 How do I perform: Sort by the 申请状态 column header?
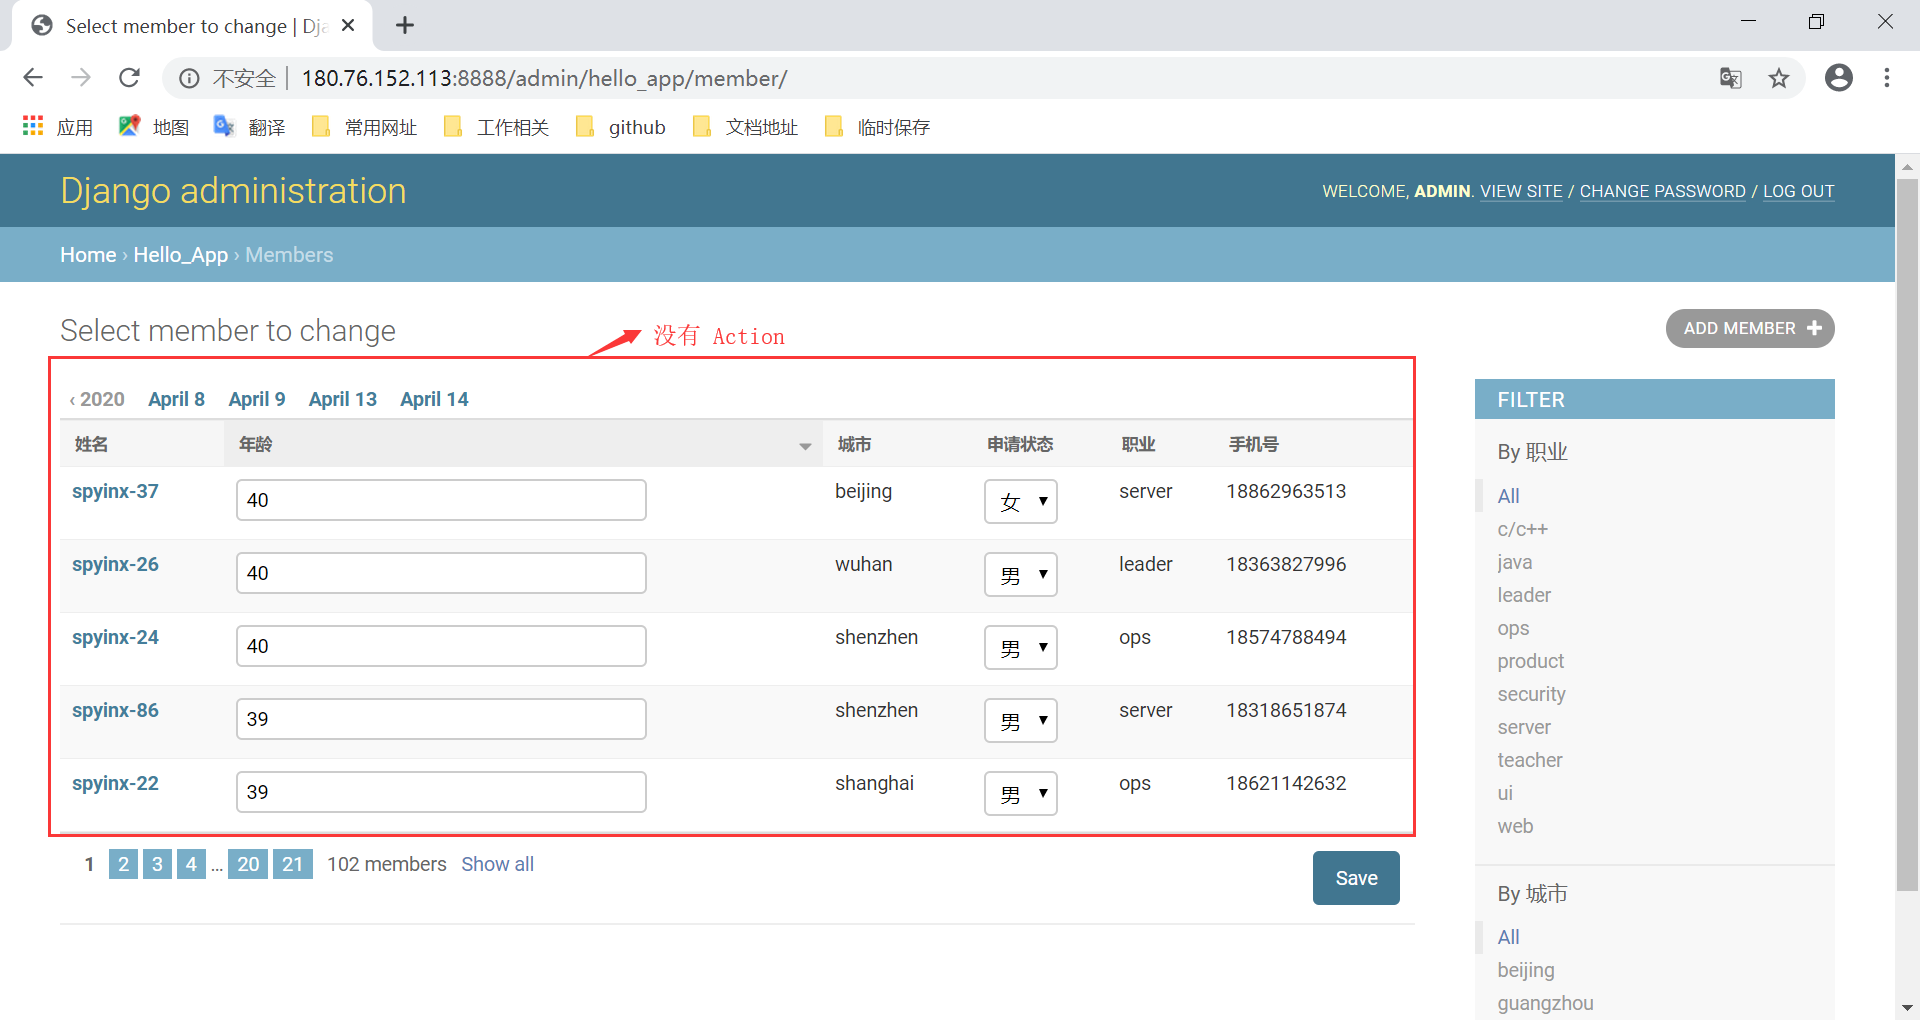pyautogui.click(x=1020, y=444)
